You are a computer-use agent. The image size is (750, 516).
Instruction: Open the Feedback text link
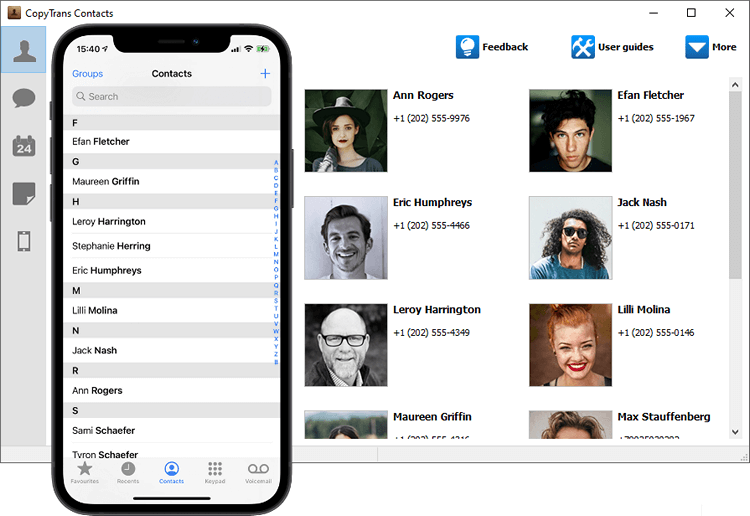point(505,47)
